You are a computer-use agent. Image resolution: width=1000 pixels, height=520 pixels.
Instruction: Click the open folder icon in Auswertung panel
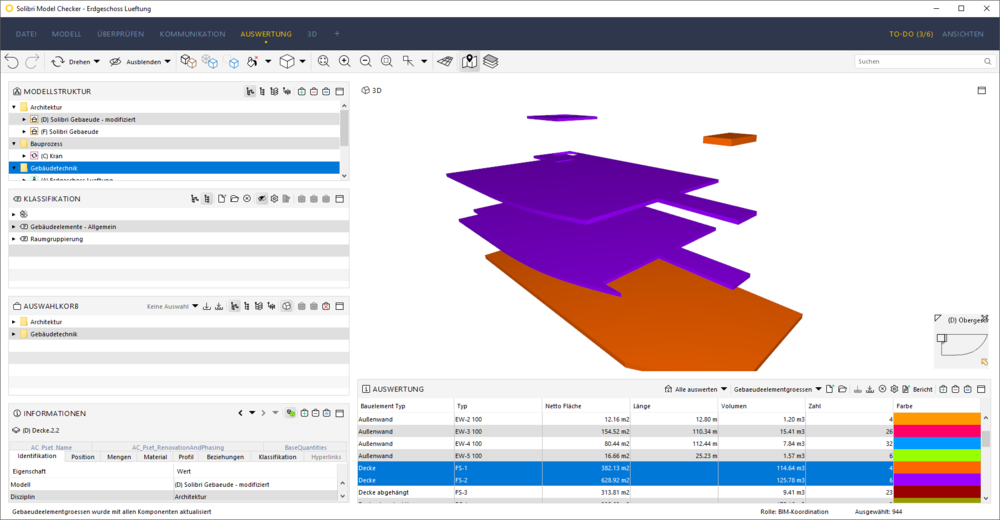click(x=843, y=388)
